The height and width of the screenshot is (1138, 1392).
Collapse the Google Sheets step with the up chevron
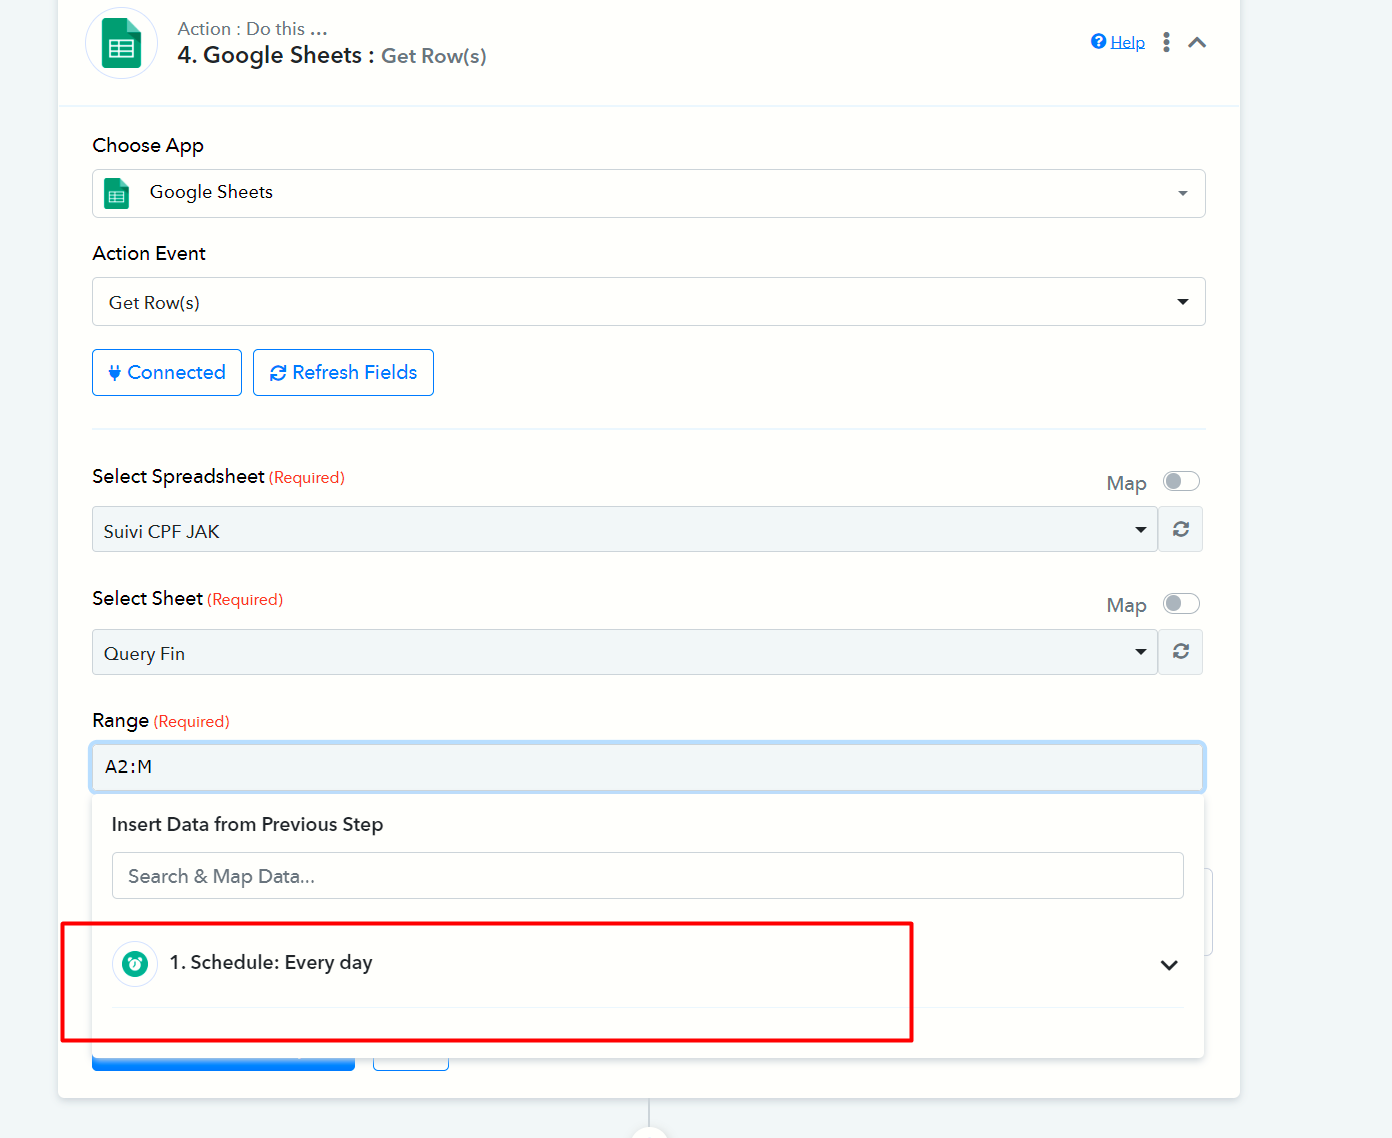click(1197, 42)
